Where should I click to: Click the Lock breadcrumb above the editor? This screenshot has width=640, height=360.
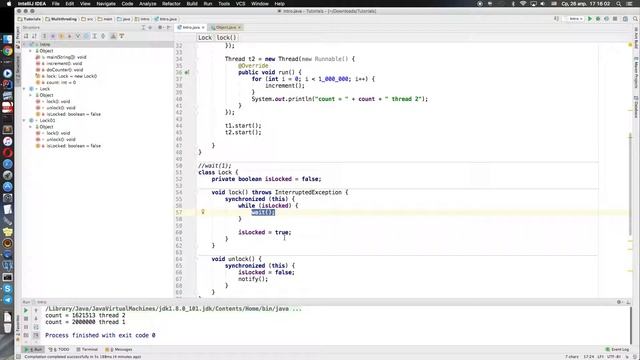click(205, 38)
